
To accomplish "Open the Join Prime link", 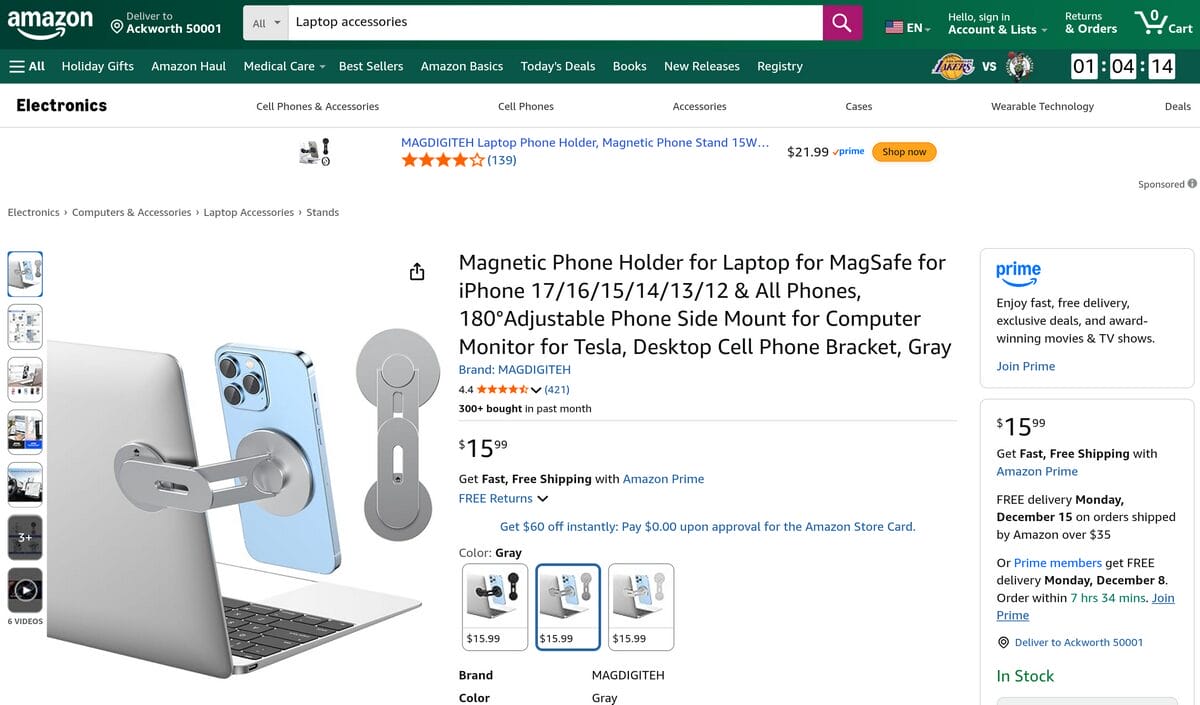I will click(x=1024, y=366).
